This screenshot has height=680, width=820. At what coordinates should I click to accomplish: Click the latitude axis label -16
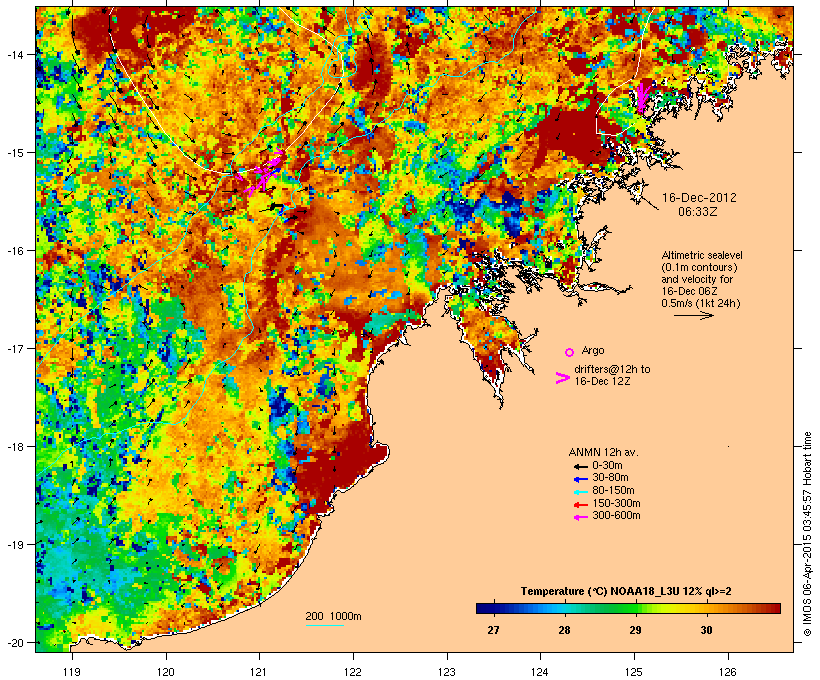15,251
